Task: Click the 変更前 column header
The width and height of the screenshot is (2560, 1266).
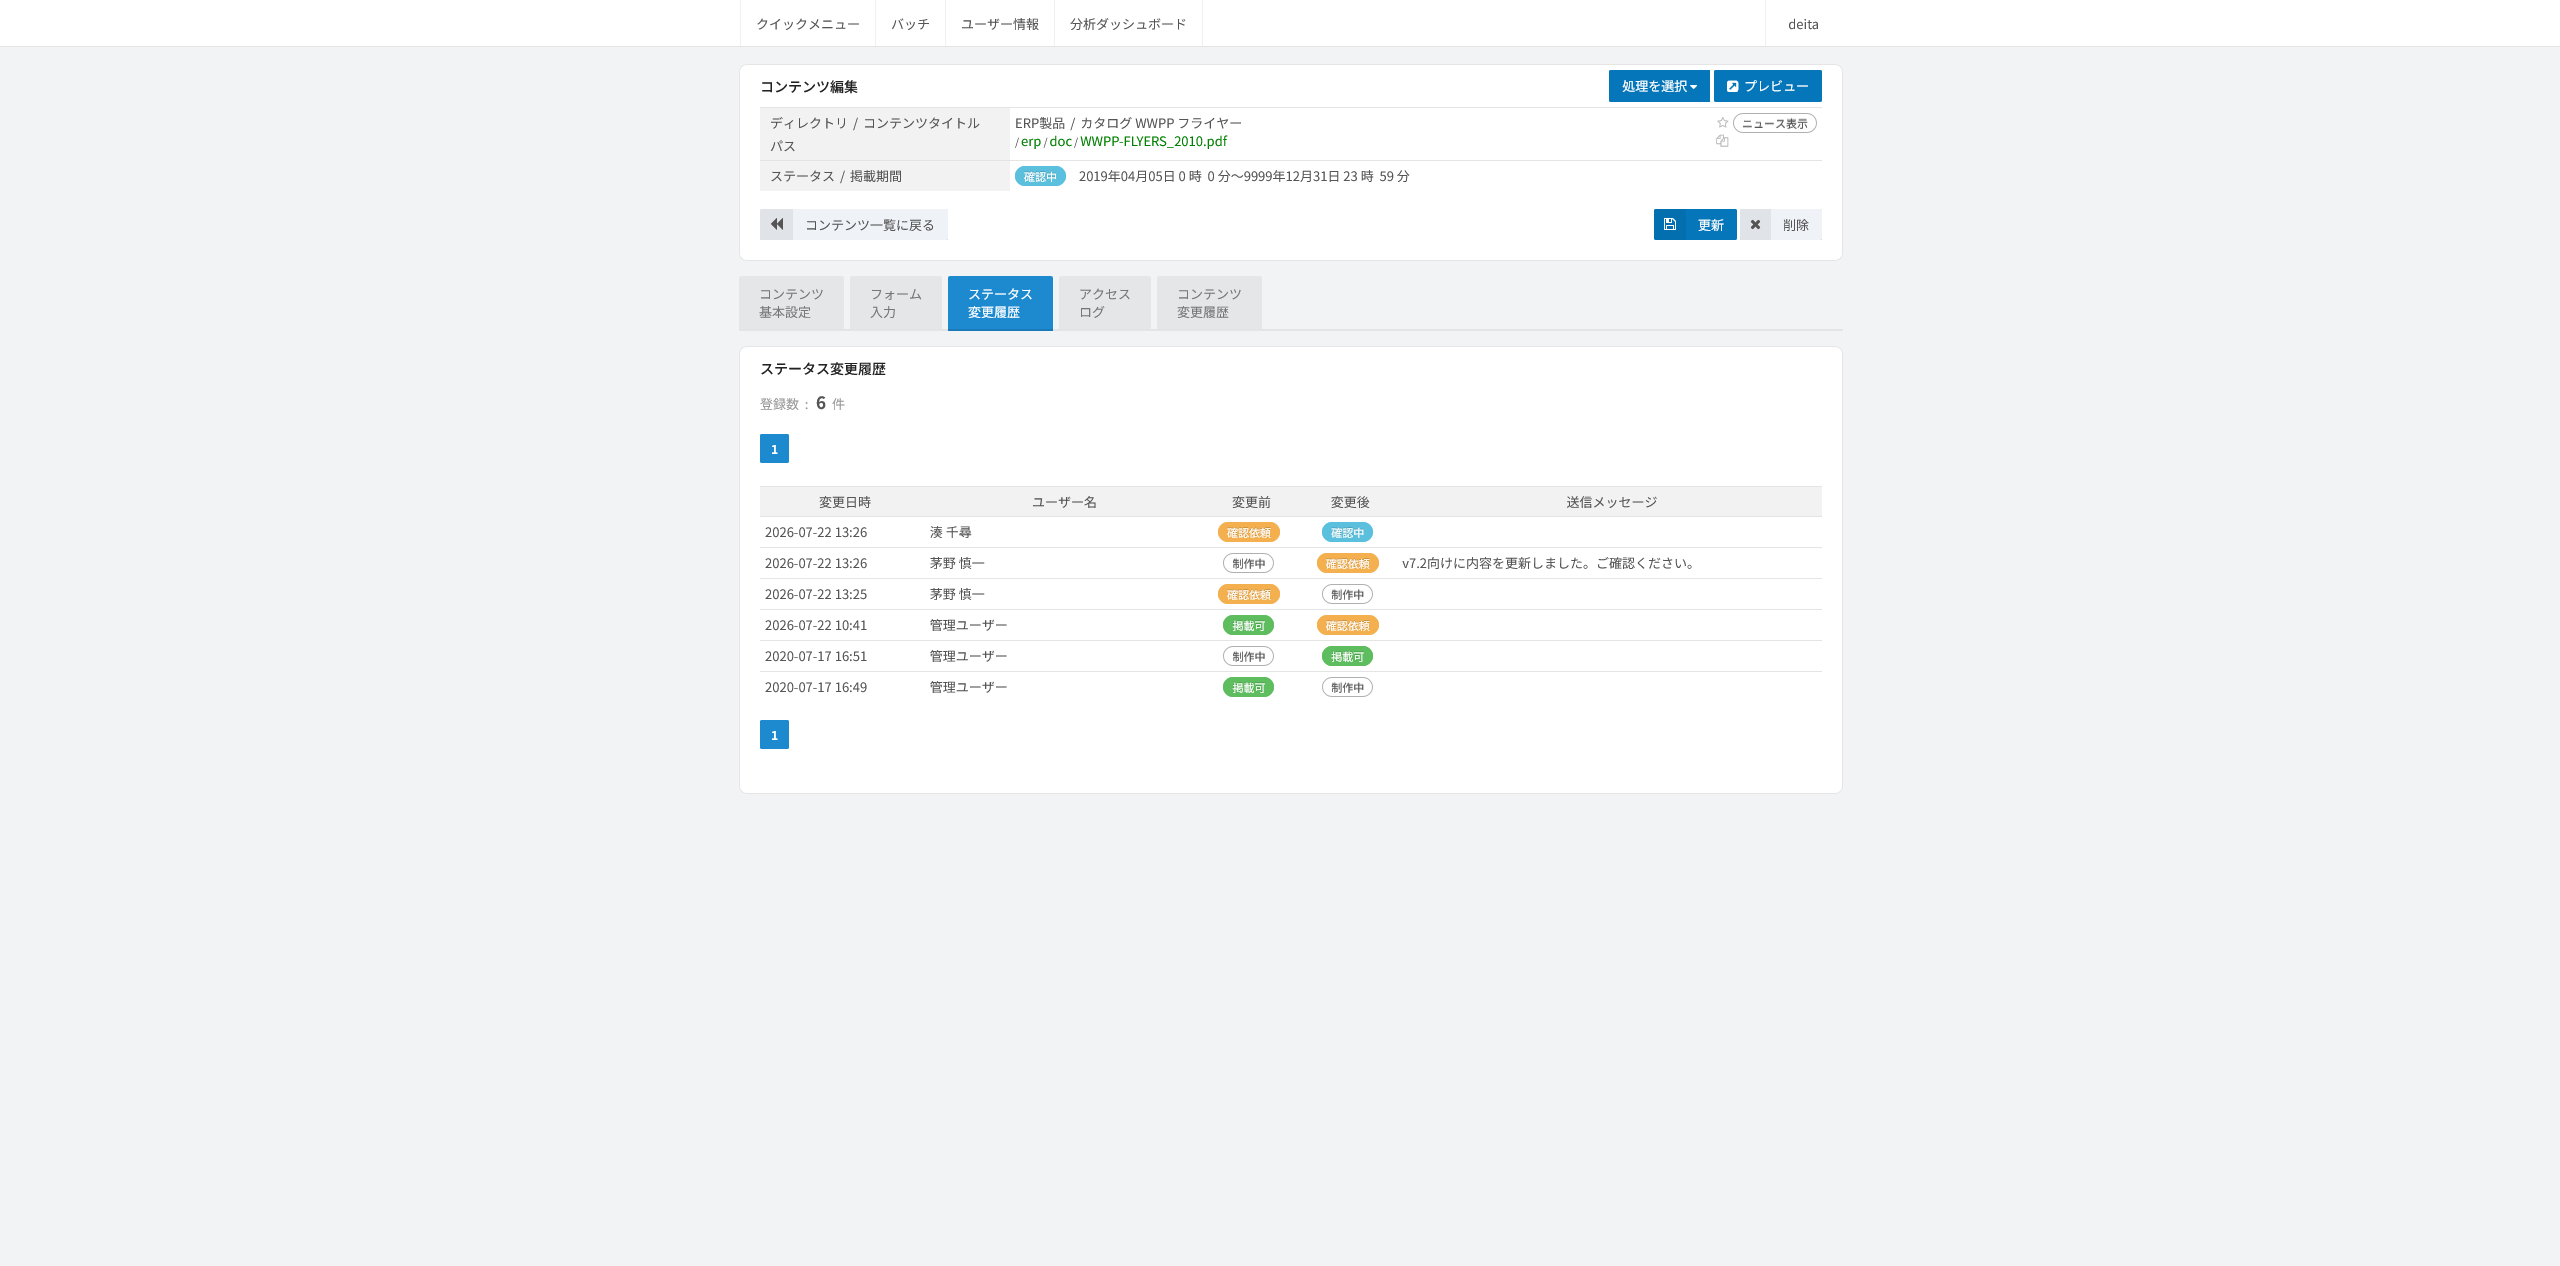Action: pos(1251,502)
